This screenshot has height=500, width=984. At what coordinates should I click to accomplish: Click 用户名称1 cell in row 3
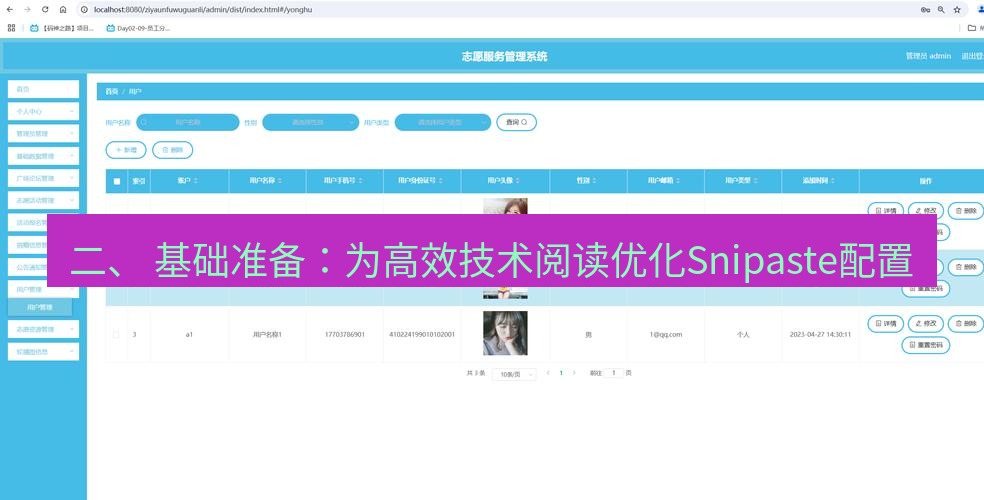point(267,334)
